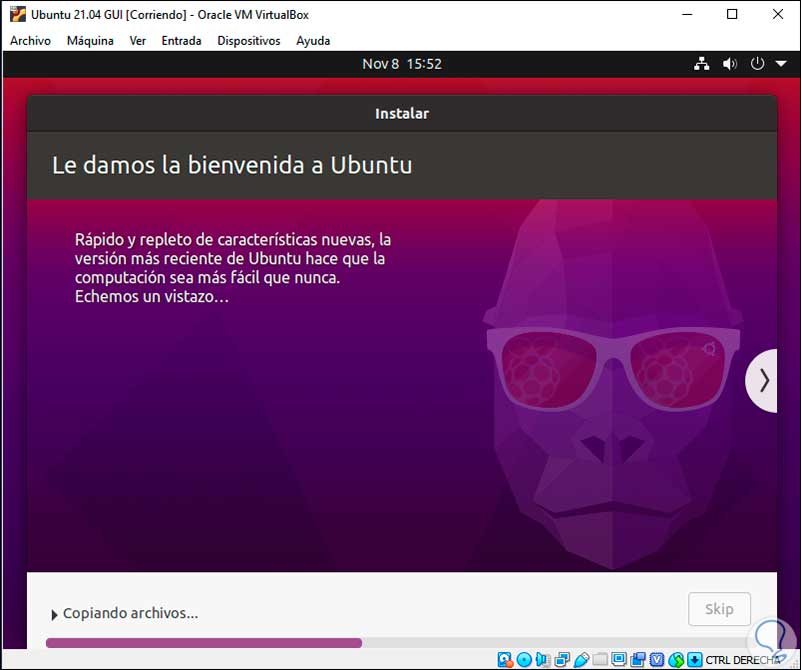
Task: Click the VirtualBox app icon in title bar
Action: 18,14
